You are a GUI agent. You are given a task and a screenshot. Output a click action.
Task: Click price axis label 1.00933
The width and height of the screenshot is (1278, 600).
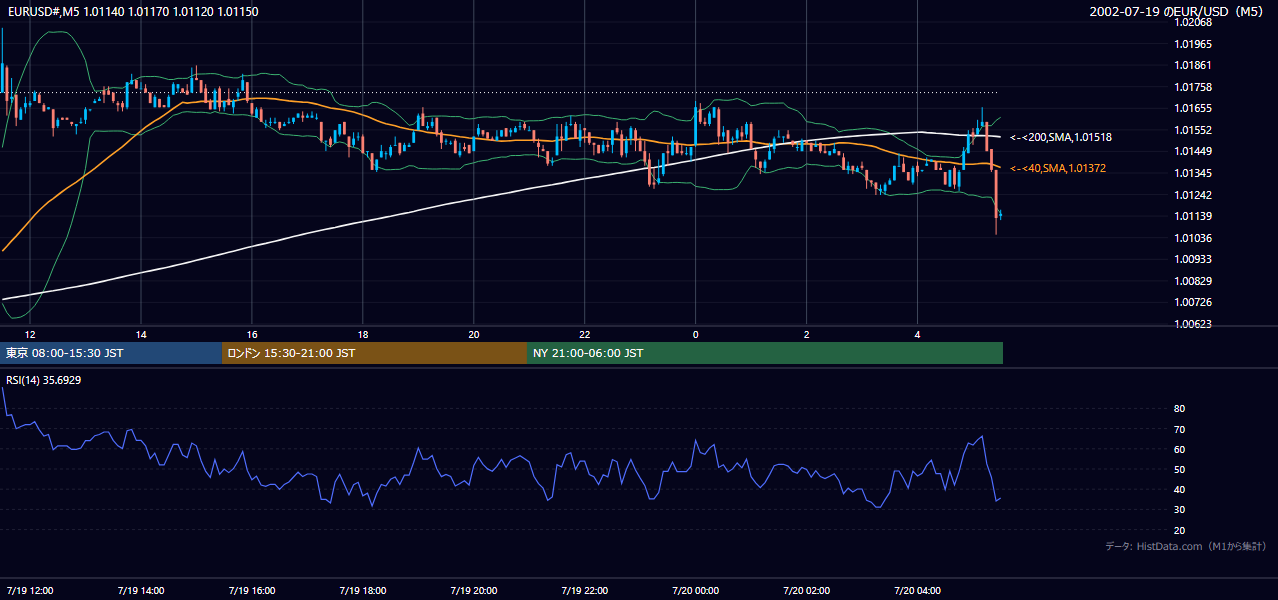pyautogui.click(x=1193, y=259)
